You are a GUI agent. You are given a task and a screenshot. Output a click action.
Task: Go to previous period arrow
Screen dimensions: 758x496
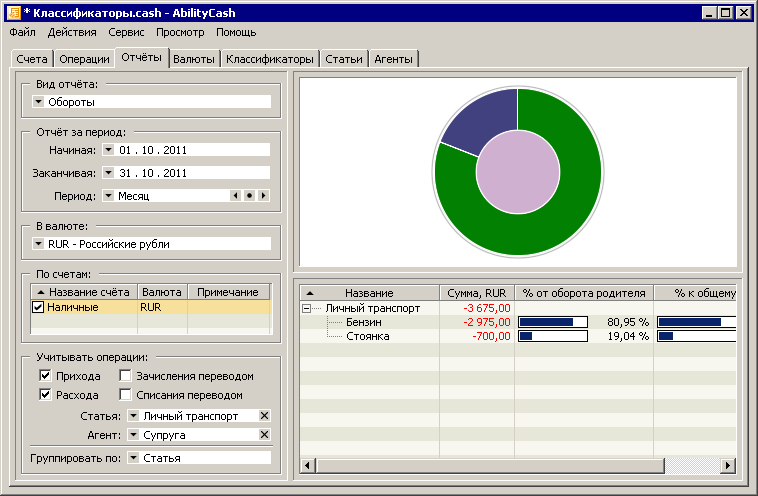[x=236, y=196]
